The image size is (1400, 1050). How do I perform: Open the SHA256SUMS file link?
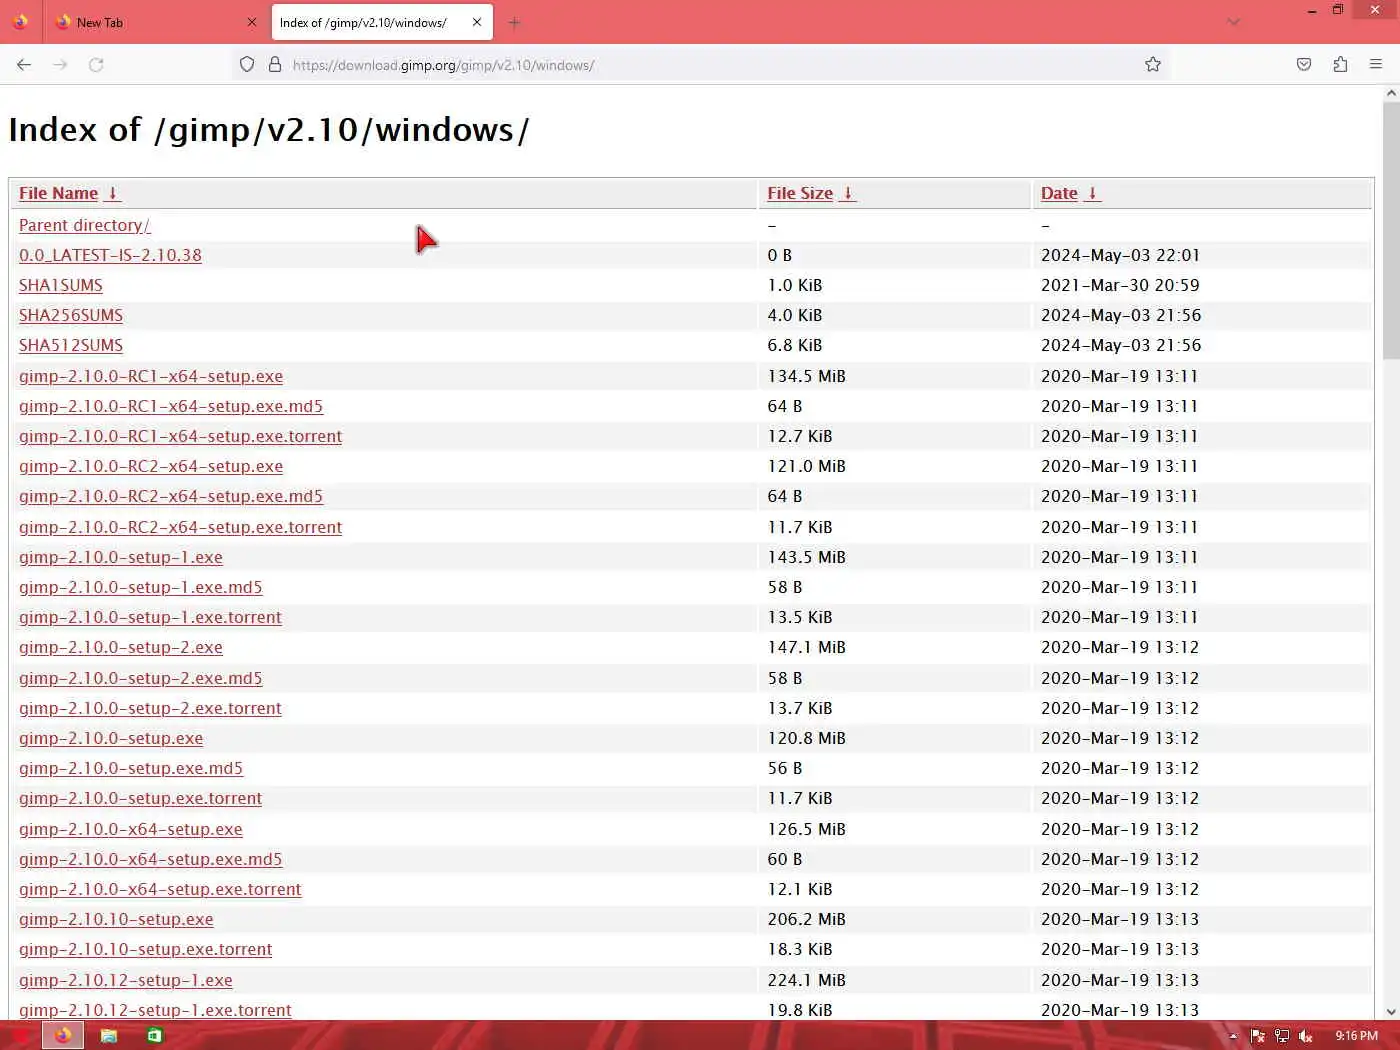(70, 315)
